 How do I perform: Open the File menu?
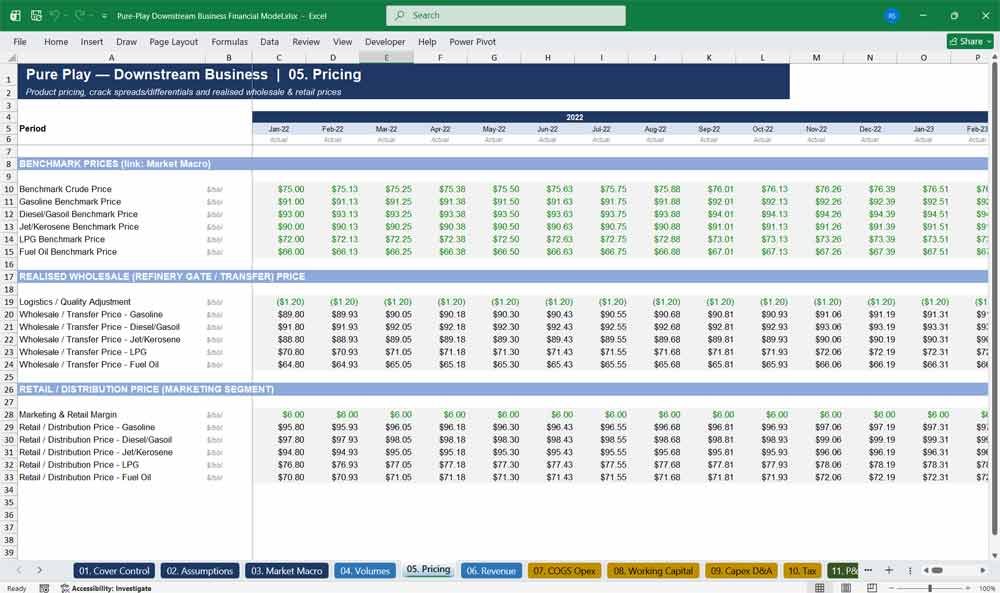point(20,41)
